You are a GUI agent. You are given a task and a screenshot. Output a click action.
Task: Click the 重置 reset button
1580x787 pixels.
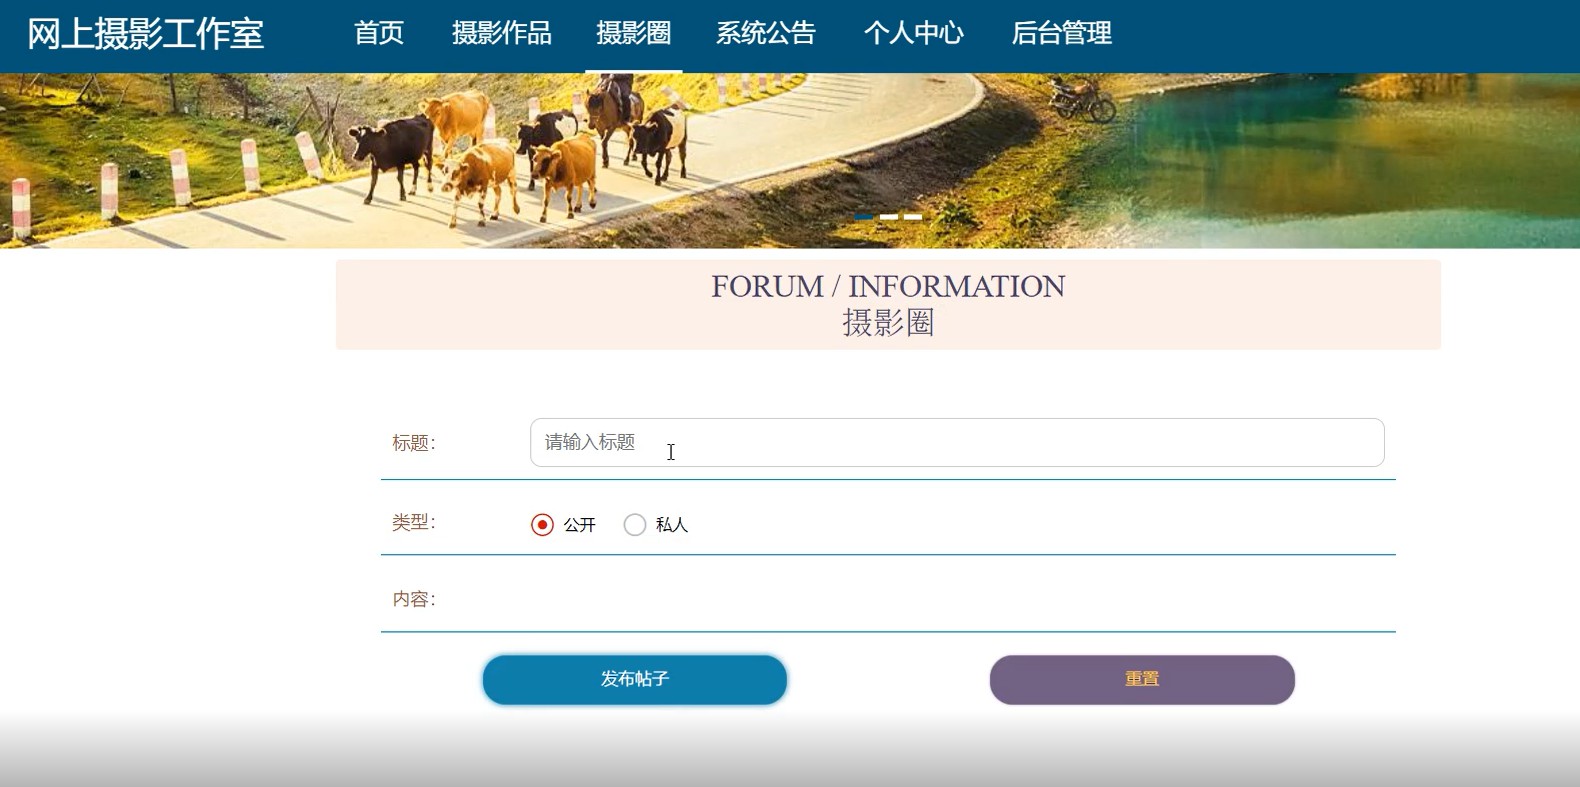coord(1142,680)
